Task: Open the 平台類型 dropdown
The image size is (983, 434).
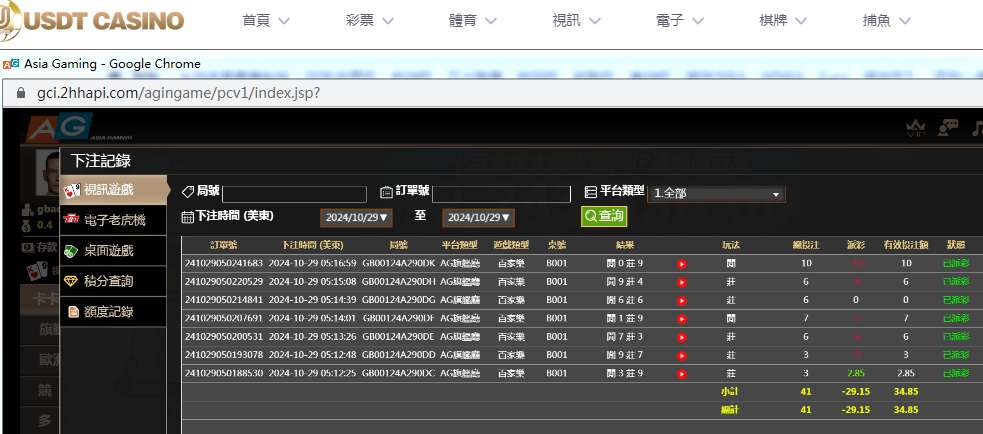Action: [716, 194]
